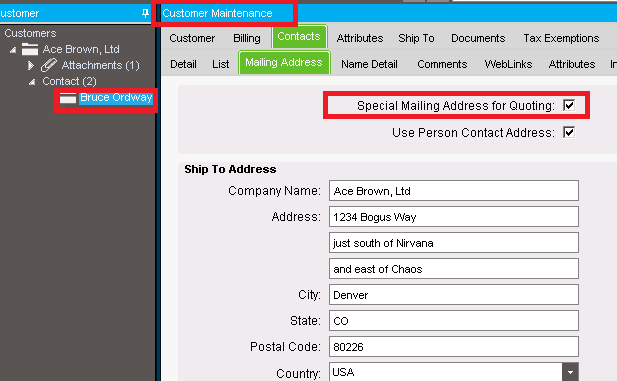Click the Ace Brown, Ltd folder icon
Viewport: 617px width, 381px height.
tap(30, 49)
